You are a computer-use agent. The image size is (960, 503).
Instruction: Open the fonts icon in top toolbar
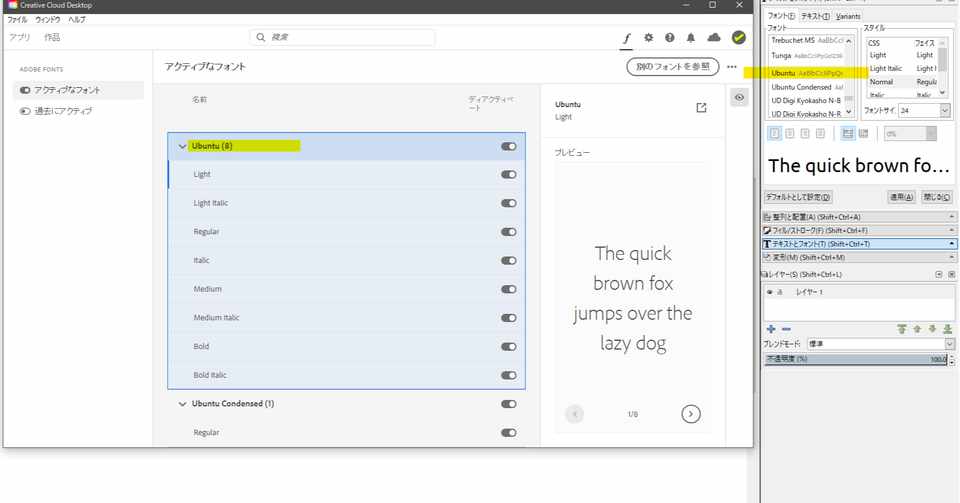point(627,38)
